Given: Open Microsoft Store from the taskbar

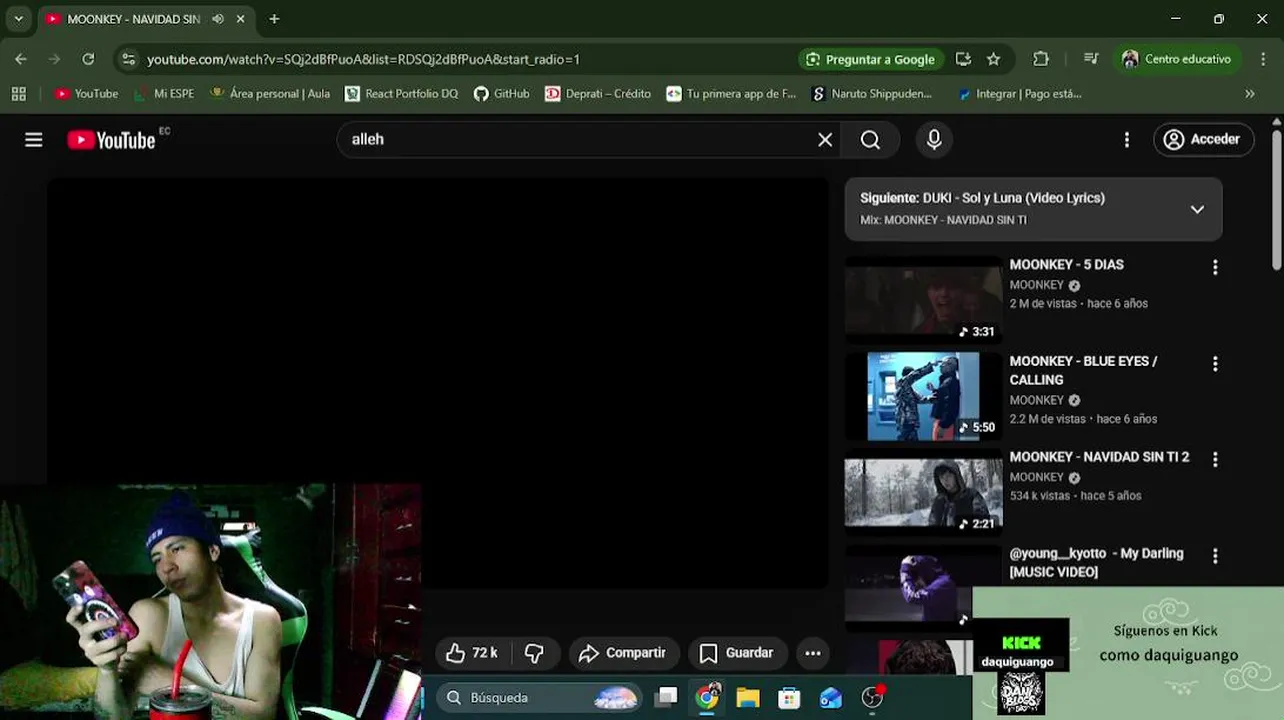Looking at the screenshot, I should 789,698.
